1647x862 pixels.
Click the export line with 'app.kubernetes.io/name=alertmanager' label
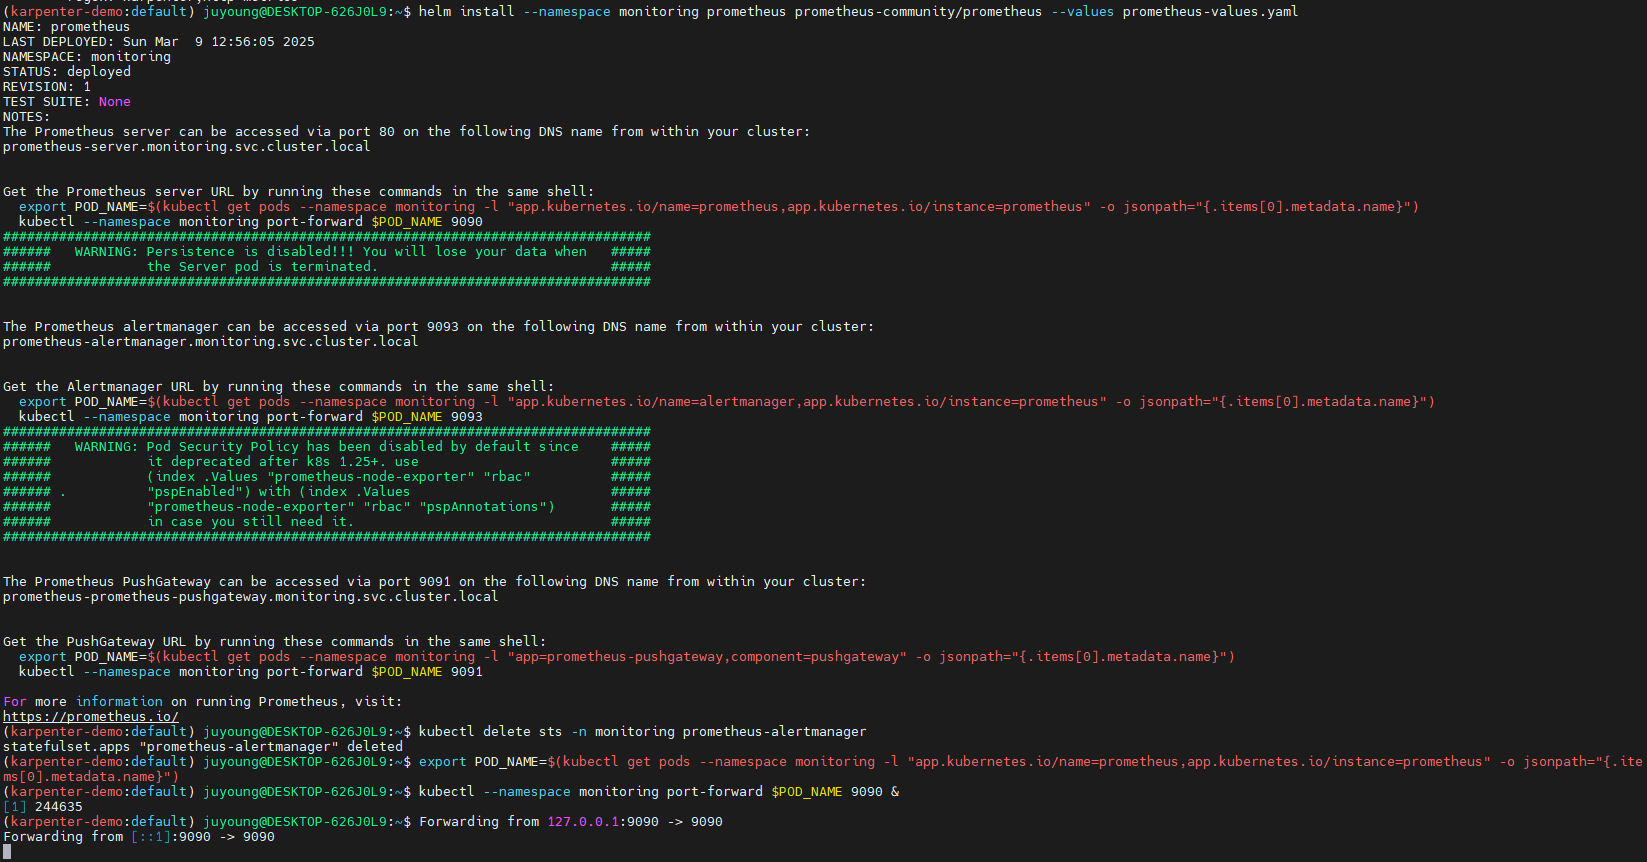tap(727, 402)
